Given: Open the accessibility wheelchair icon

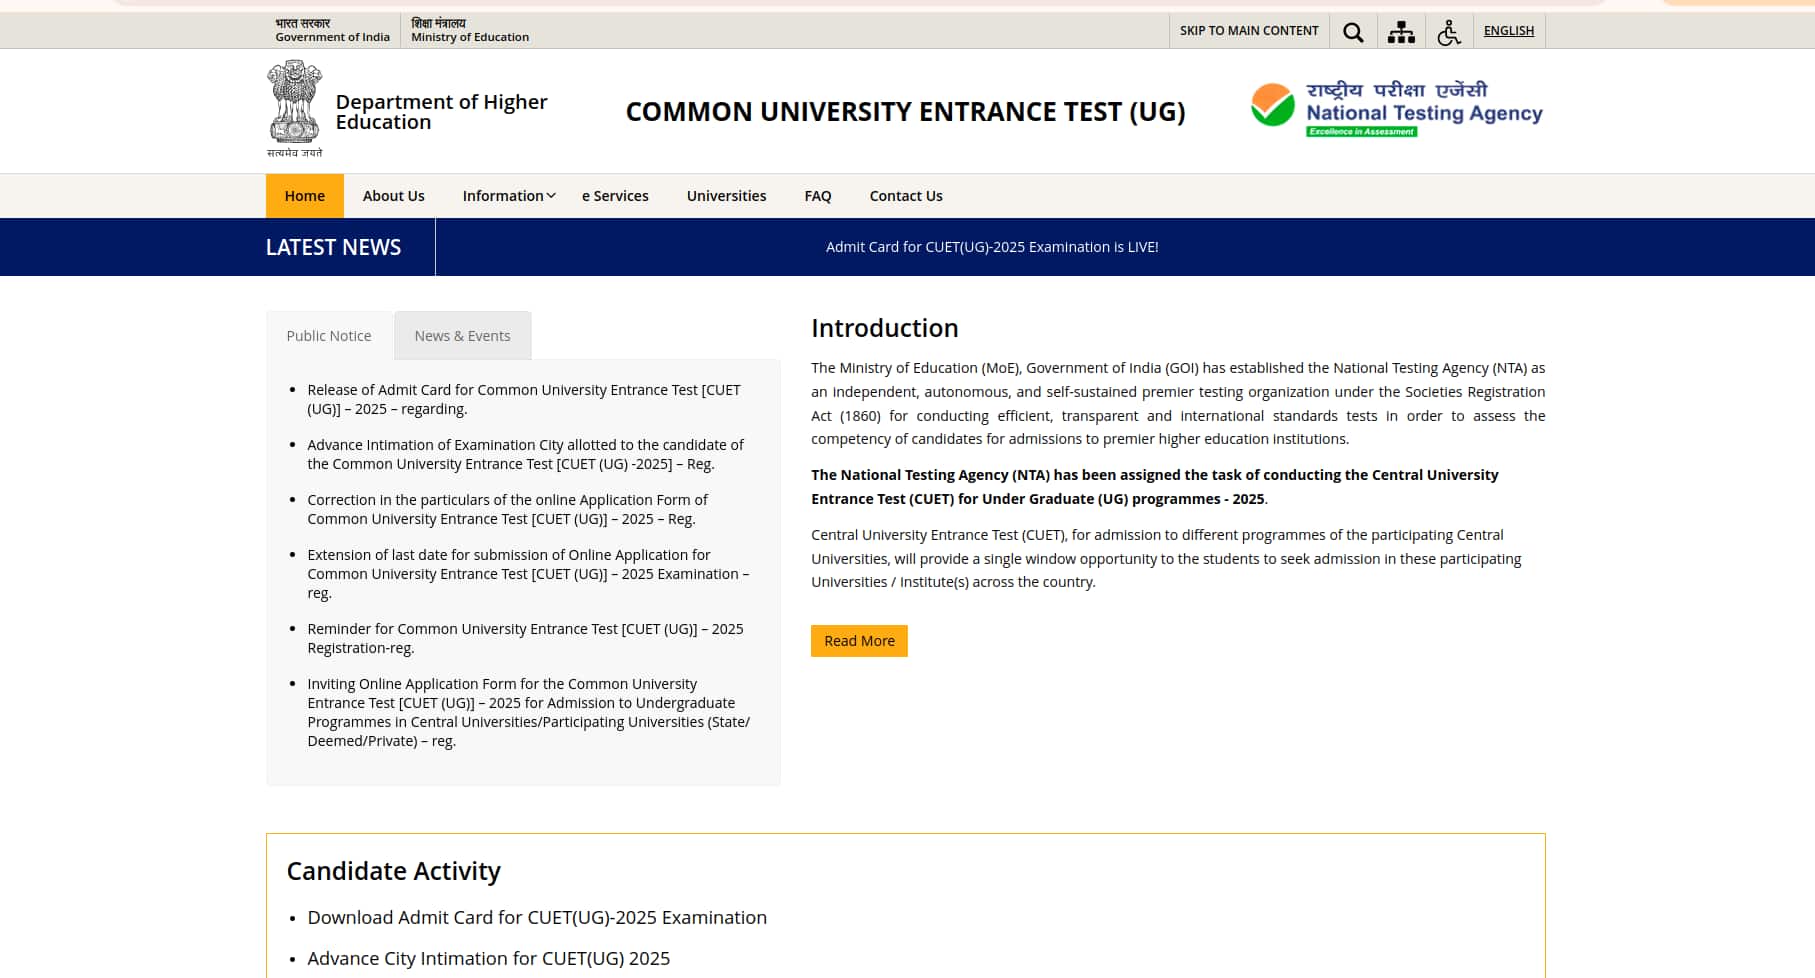Looking at the screenshot, I should [x=1449, y=32].
